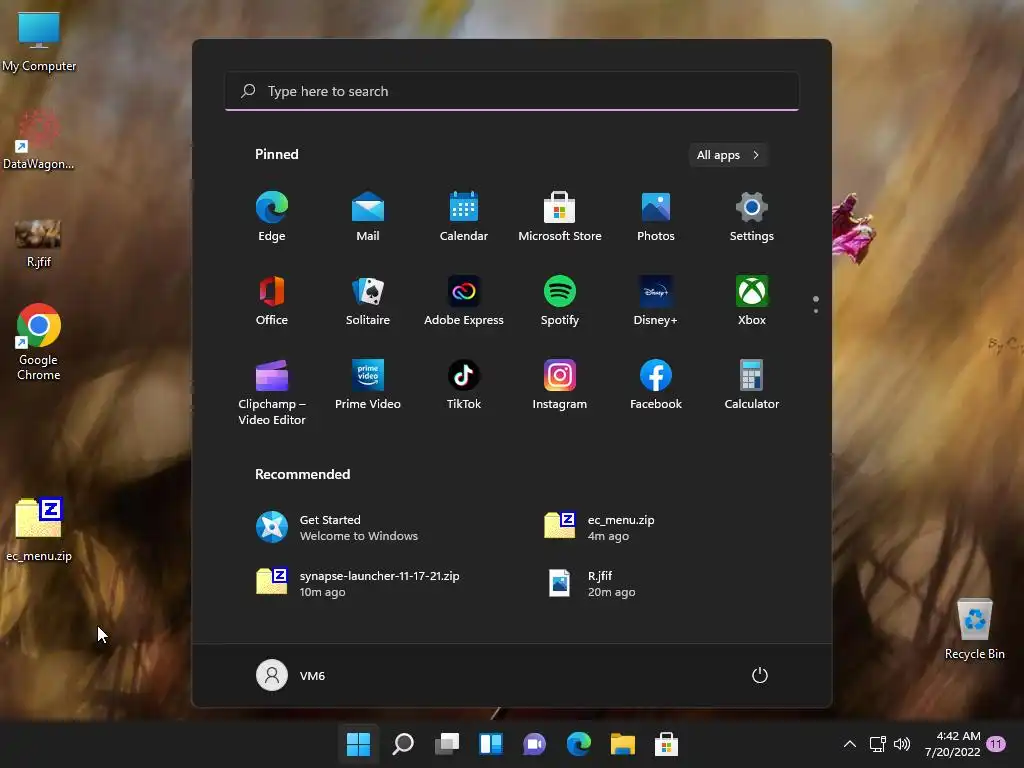The width and height of the screenshot is (1024, 768).
Task: Select R.jfif thumbnail on desktop
Action: point(39,244)
